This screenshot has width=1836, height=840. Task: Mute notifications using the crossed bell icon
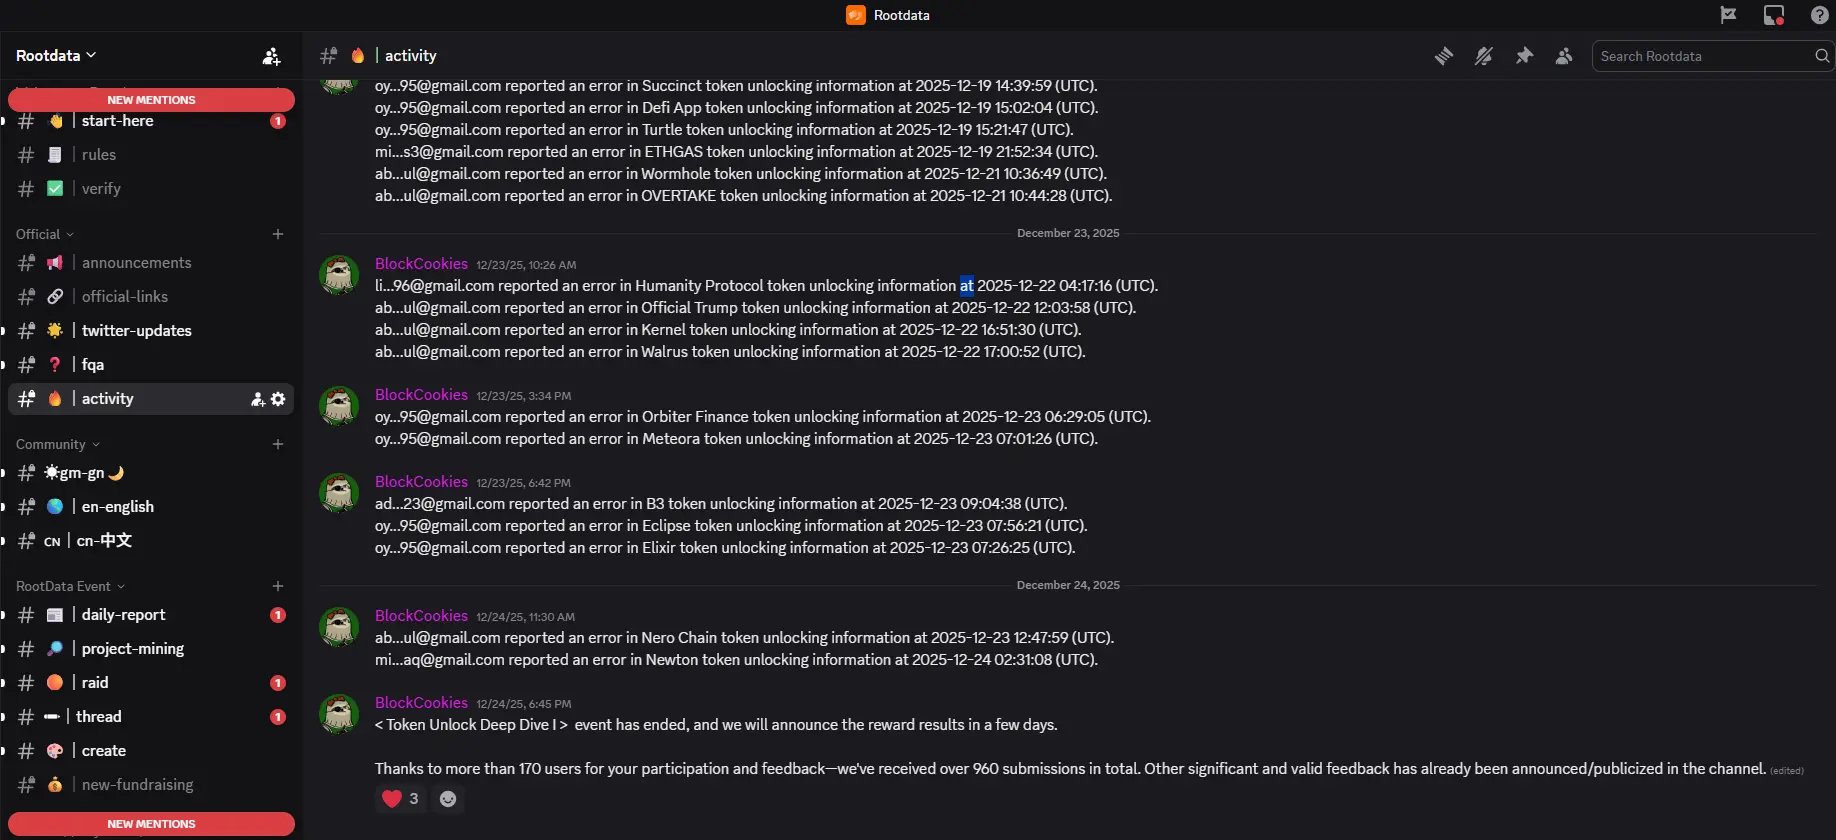[1484, 56]
